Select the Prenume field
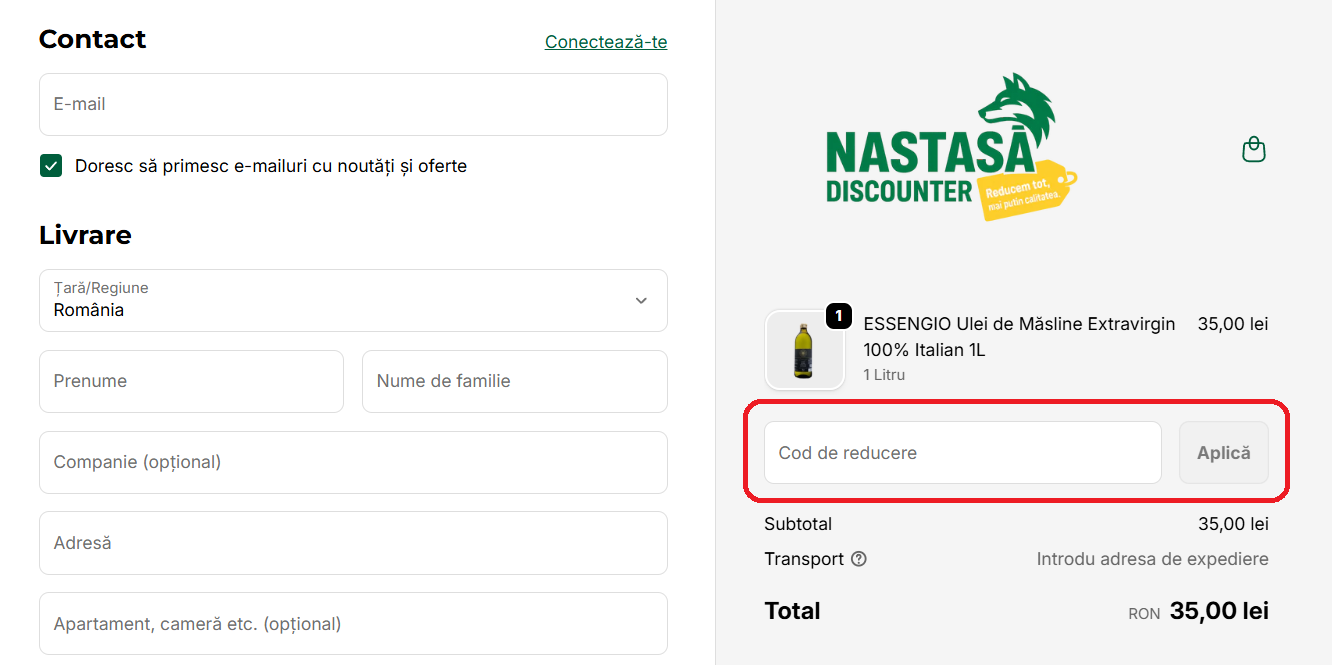The height and width of the screenshot is (665, 1332). (191, 381)
